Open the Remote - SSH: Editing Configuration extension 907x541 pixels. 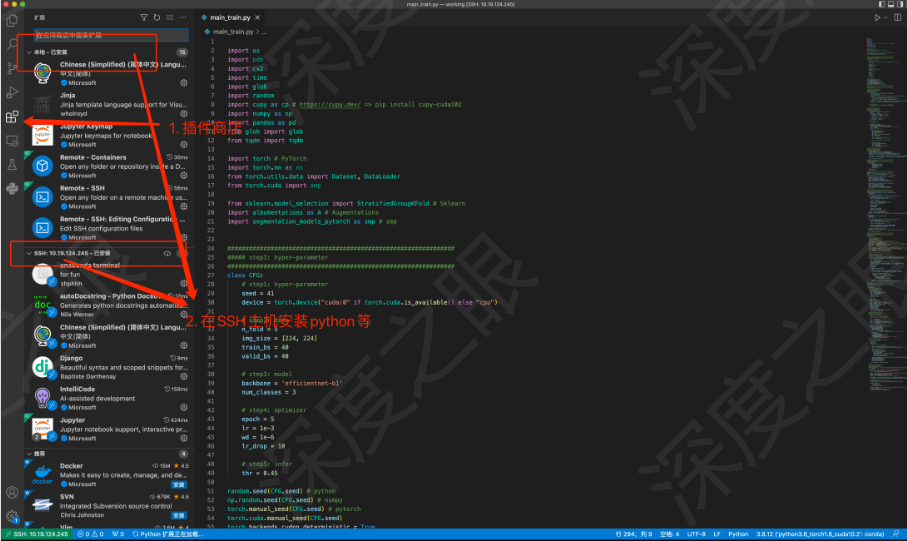coord(110,228)
